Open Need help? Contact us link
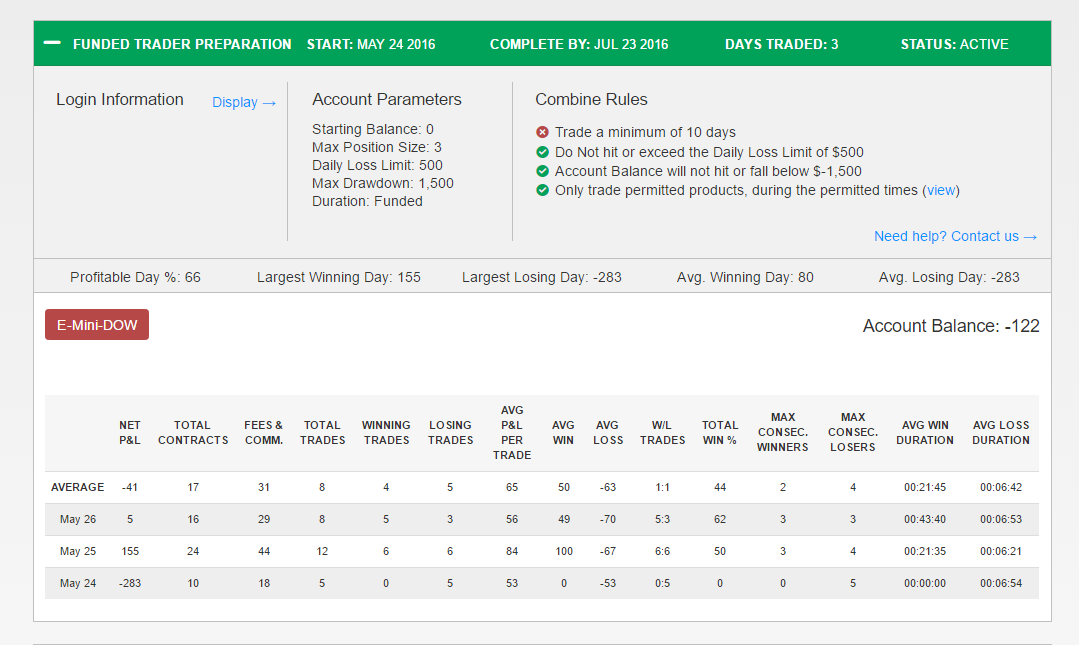This screenshot has width=1079, height=645. [x=955, y=236]
